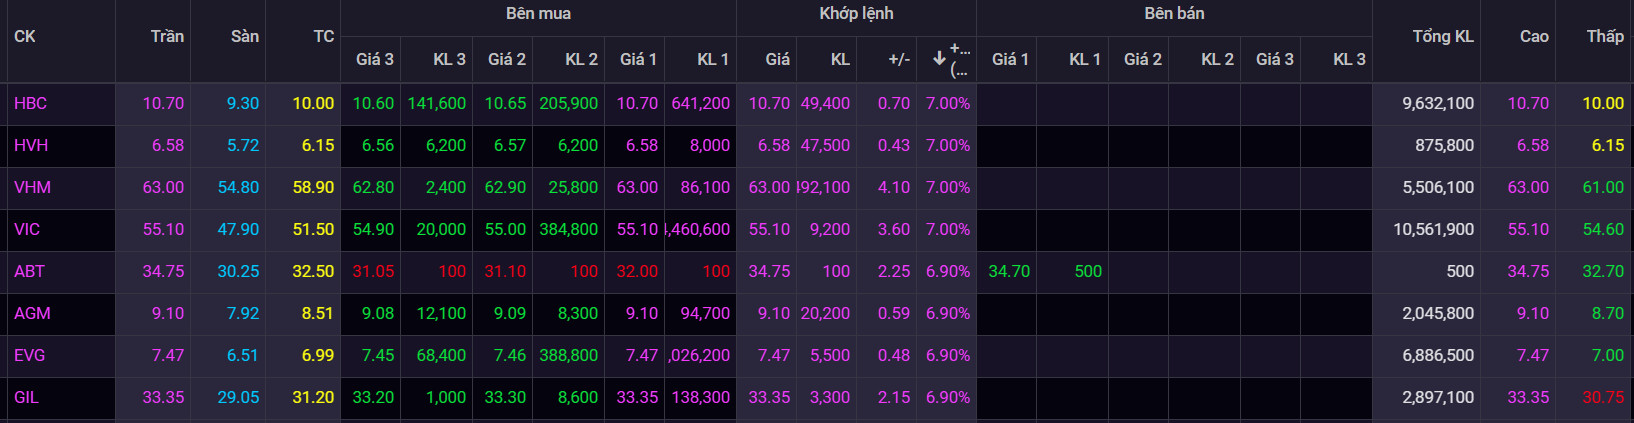The image size is (1634, 423).
Task: Click VHM change value 4.10
Action: [x=894, y=187]
